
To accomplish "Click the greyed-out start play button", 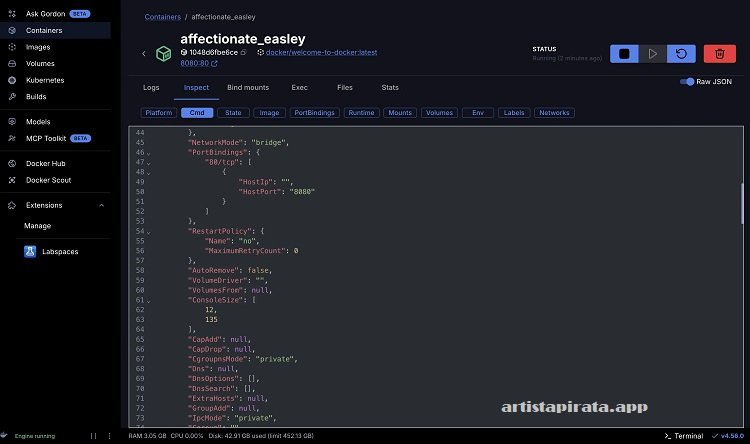I will coord(652,54).
